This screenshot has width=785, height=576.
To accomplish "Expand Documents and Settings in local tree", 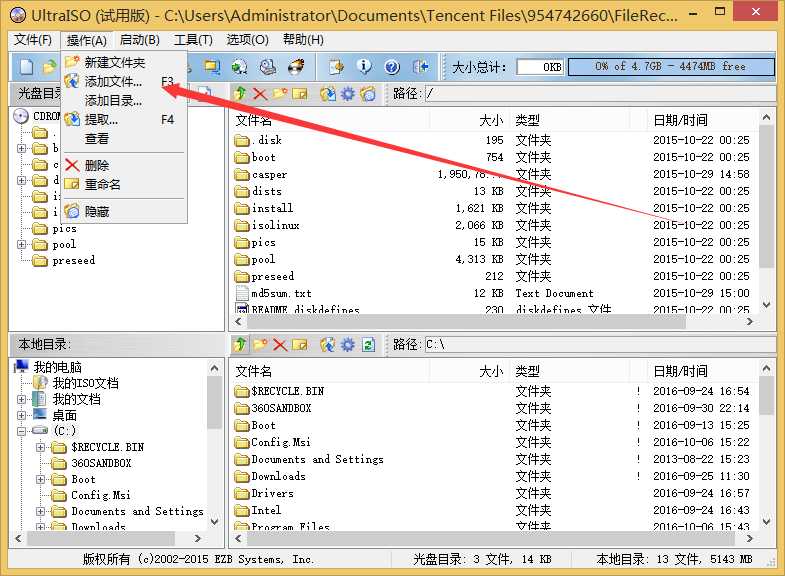I will (x=41, y=511).
